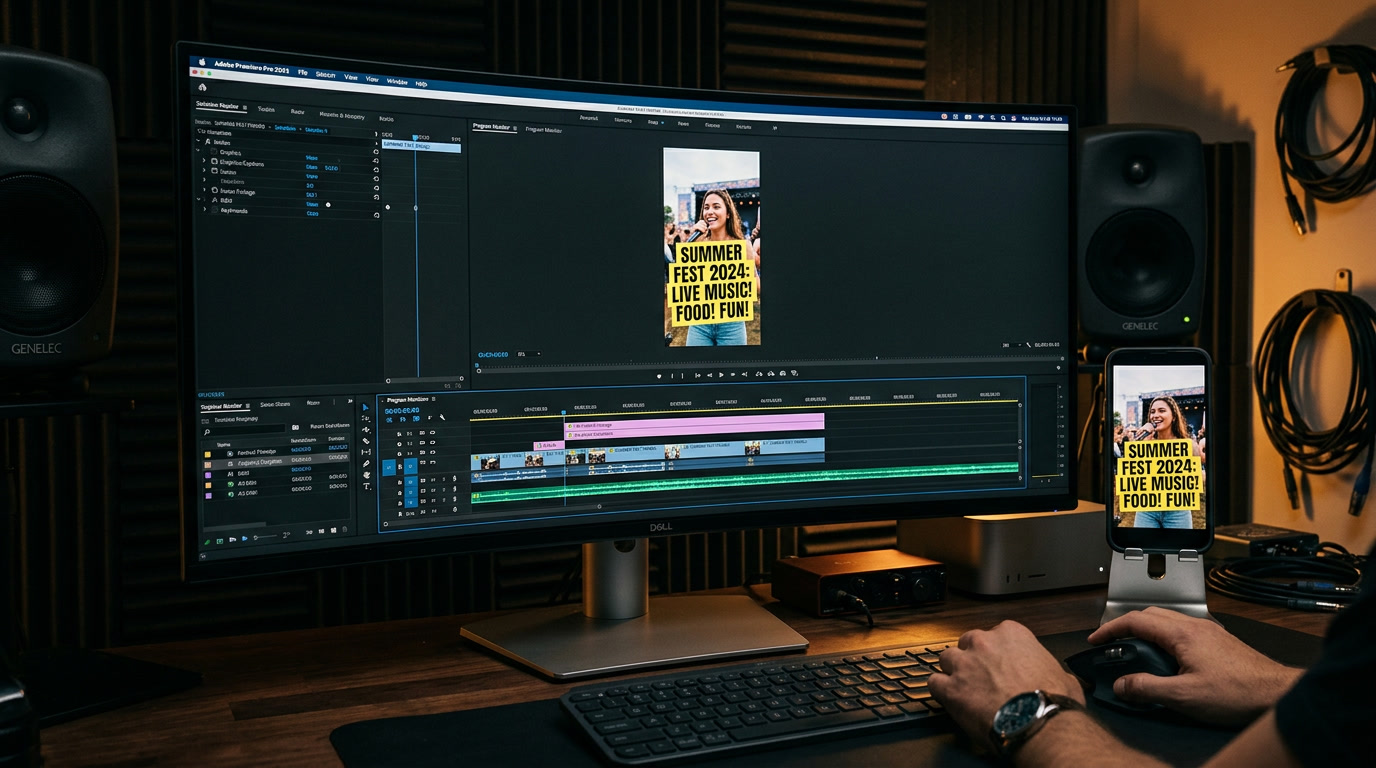Open the zoom level Fit dropdown

click(529, 354)
